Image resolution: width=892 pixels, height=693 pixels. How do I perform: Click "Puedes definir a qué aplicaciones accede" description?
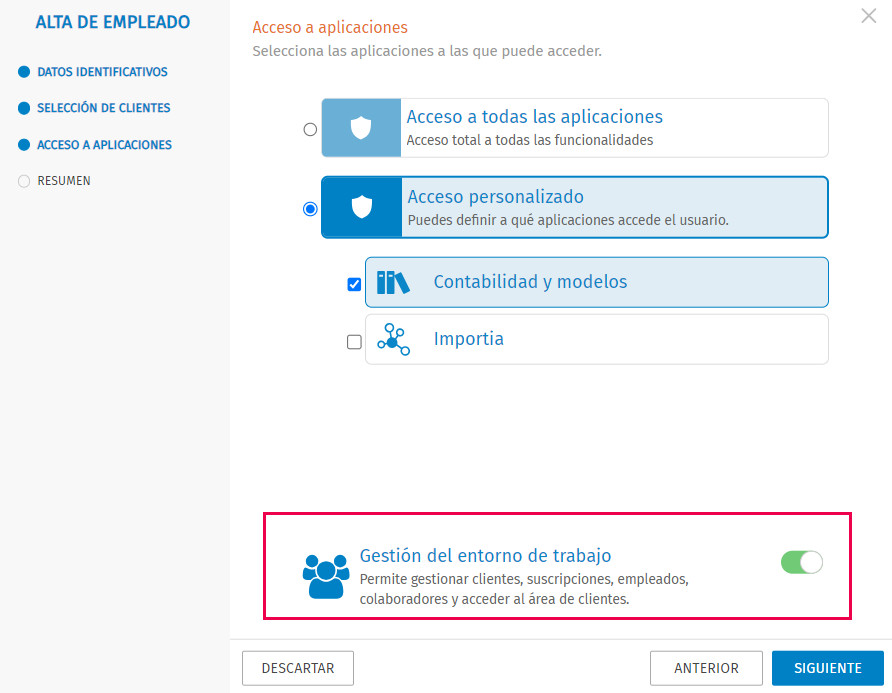pos(568,220)
